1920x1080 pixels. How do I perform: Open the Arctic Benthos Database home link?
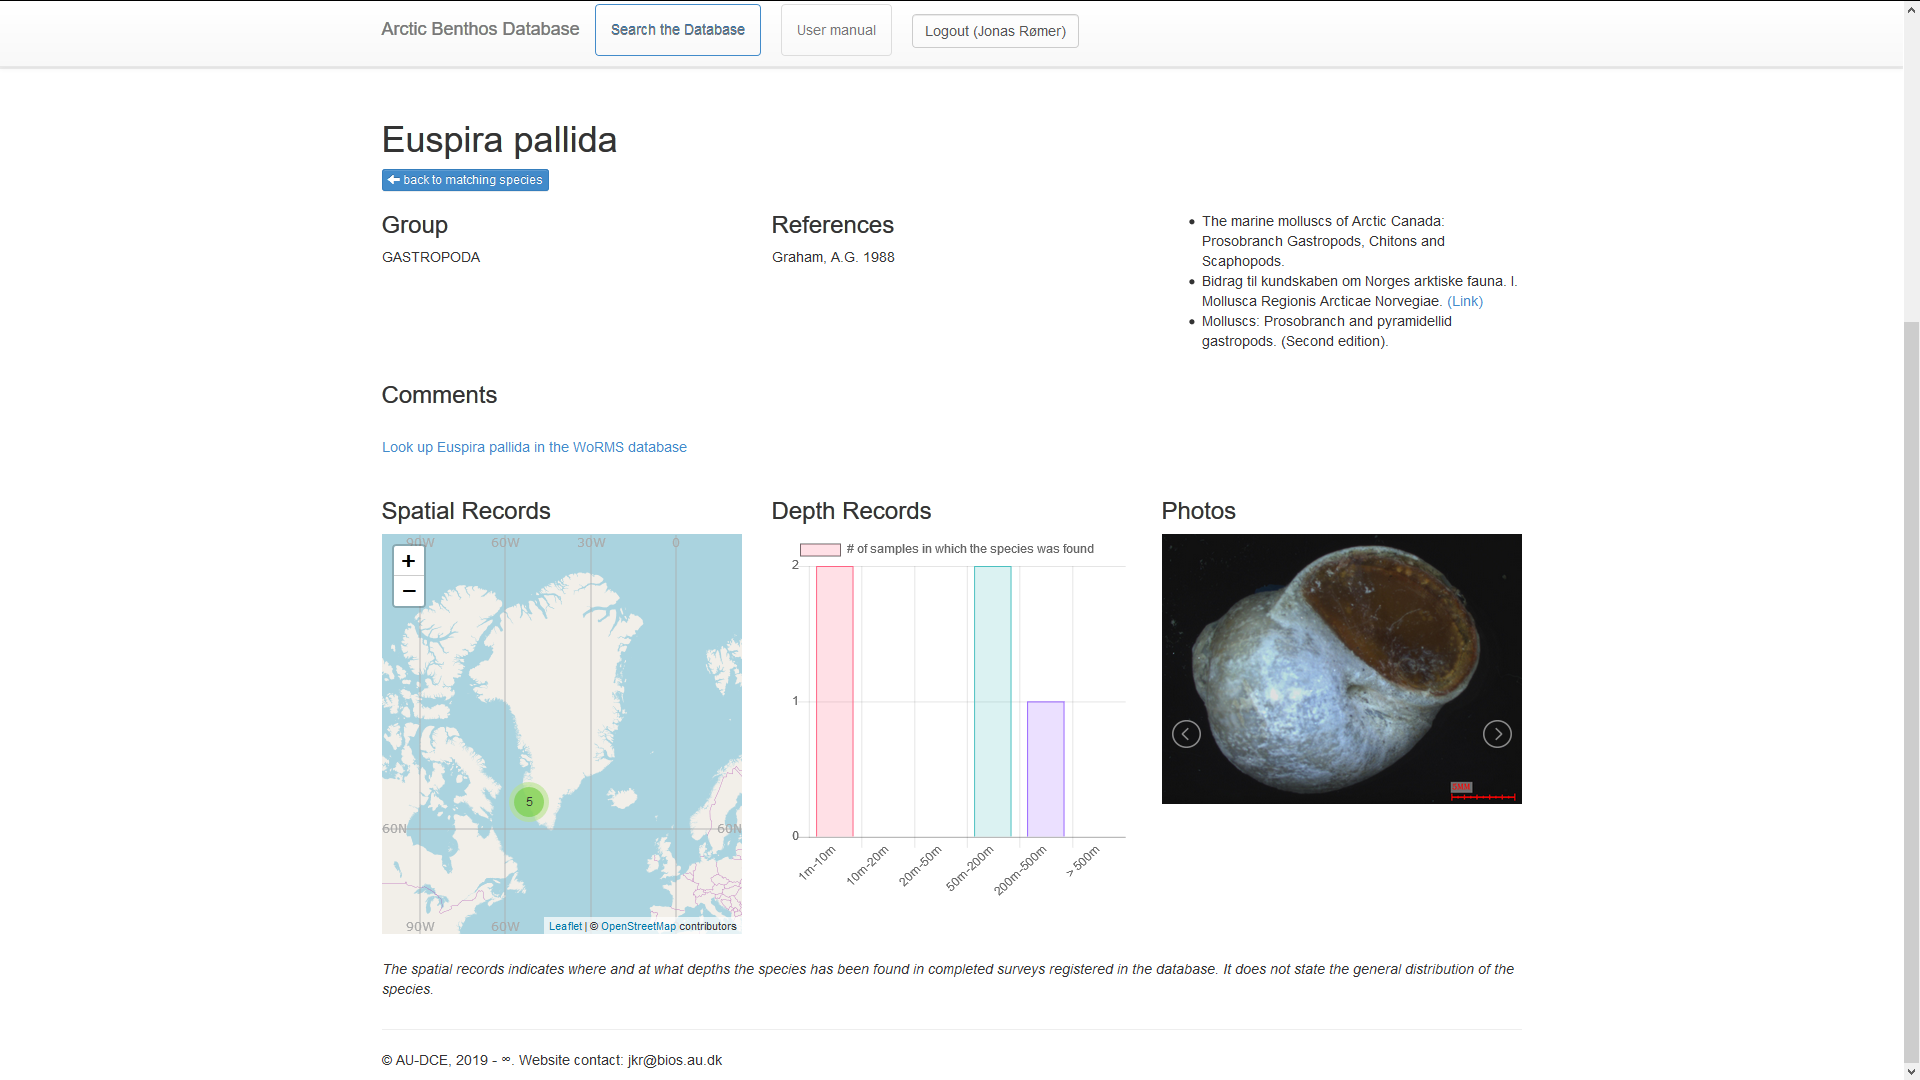pyautogui.click(x=480, y=29)
